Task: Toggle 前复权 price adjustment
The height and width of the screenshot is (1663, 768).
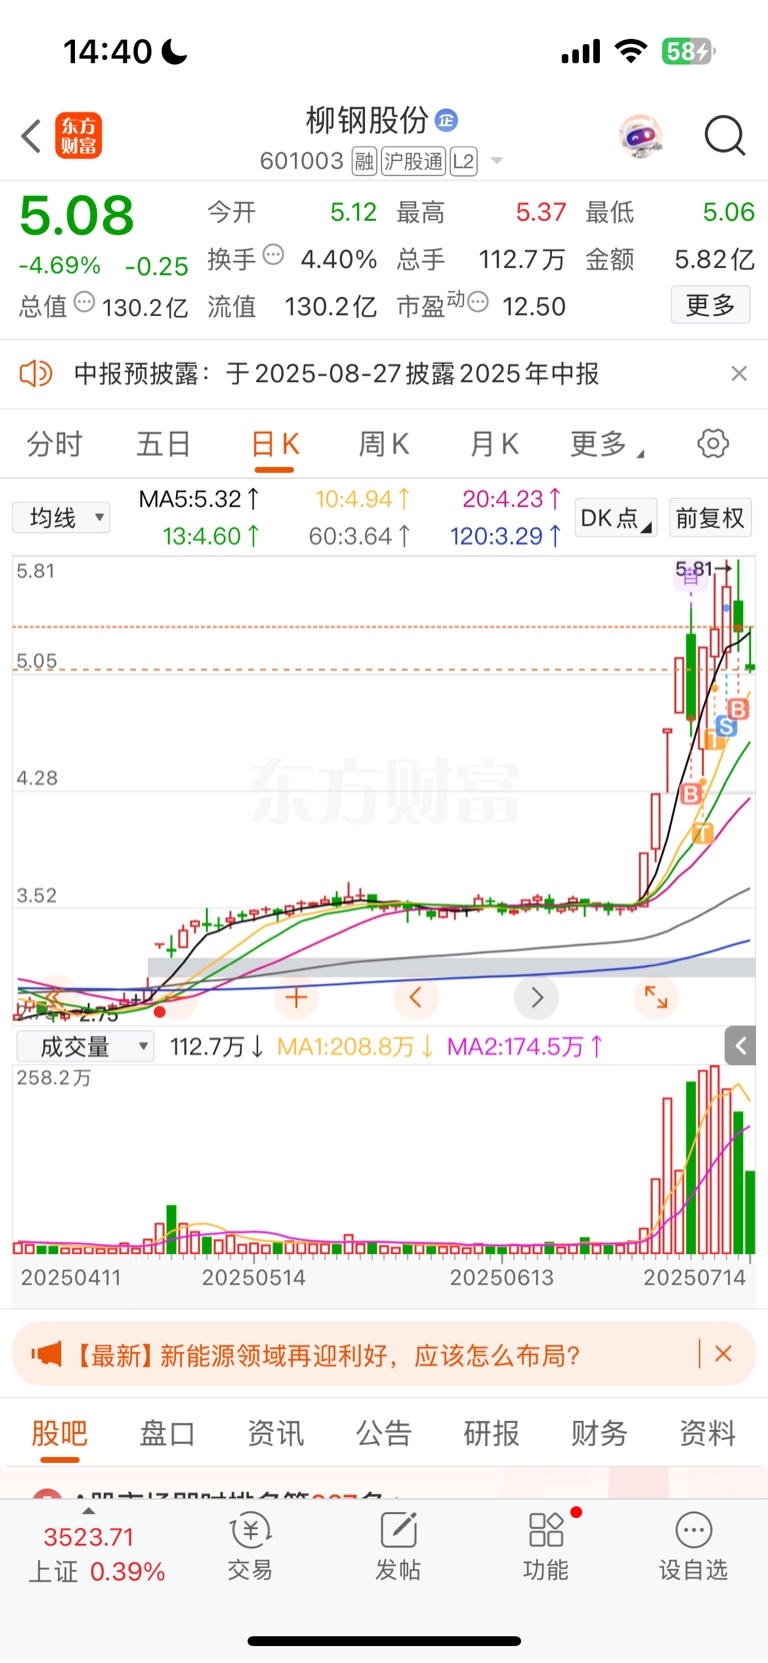Action: pyautogui.click(x=710, y=518)
